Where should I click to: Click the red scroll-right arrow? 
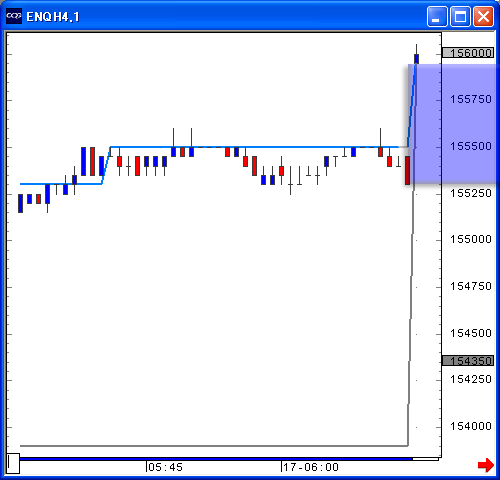click(x=486, y=465)
